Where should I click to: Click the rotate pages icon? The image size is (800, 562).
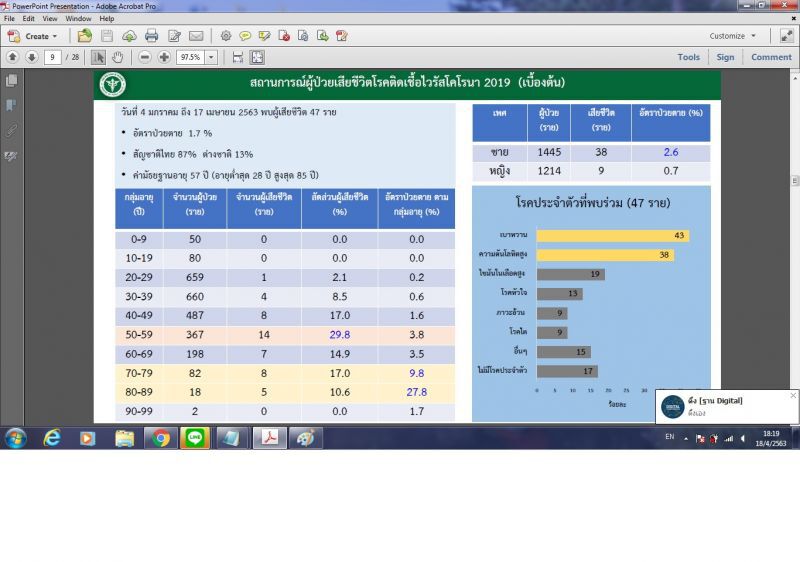303,36
